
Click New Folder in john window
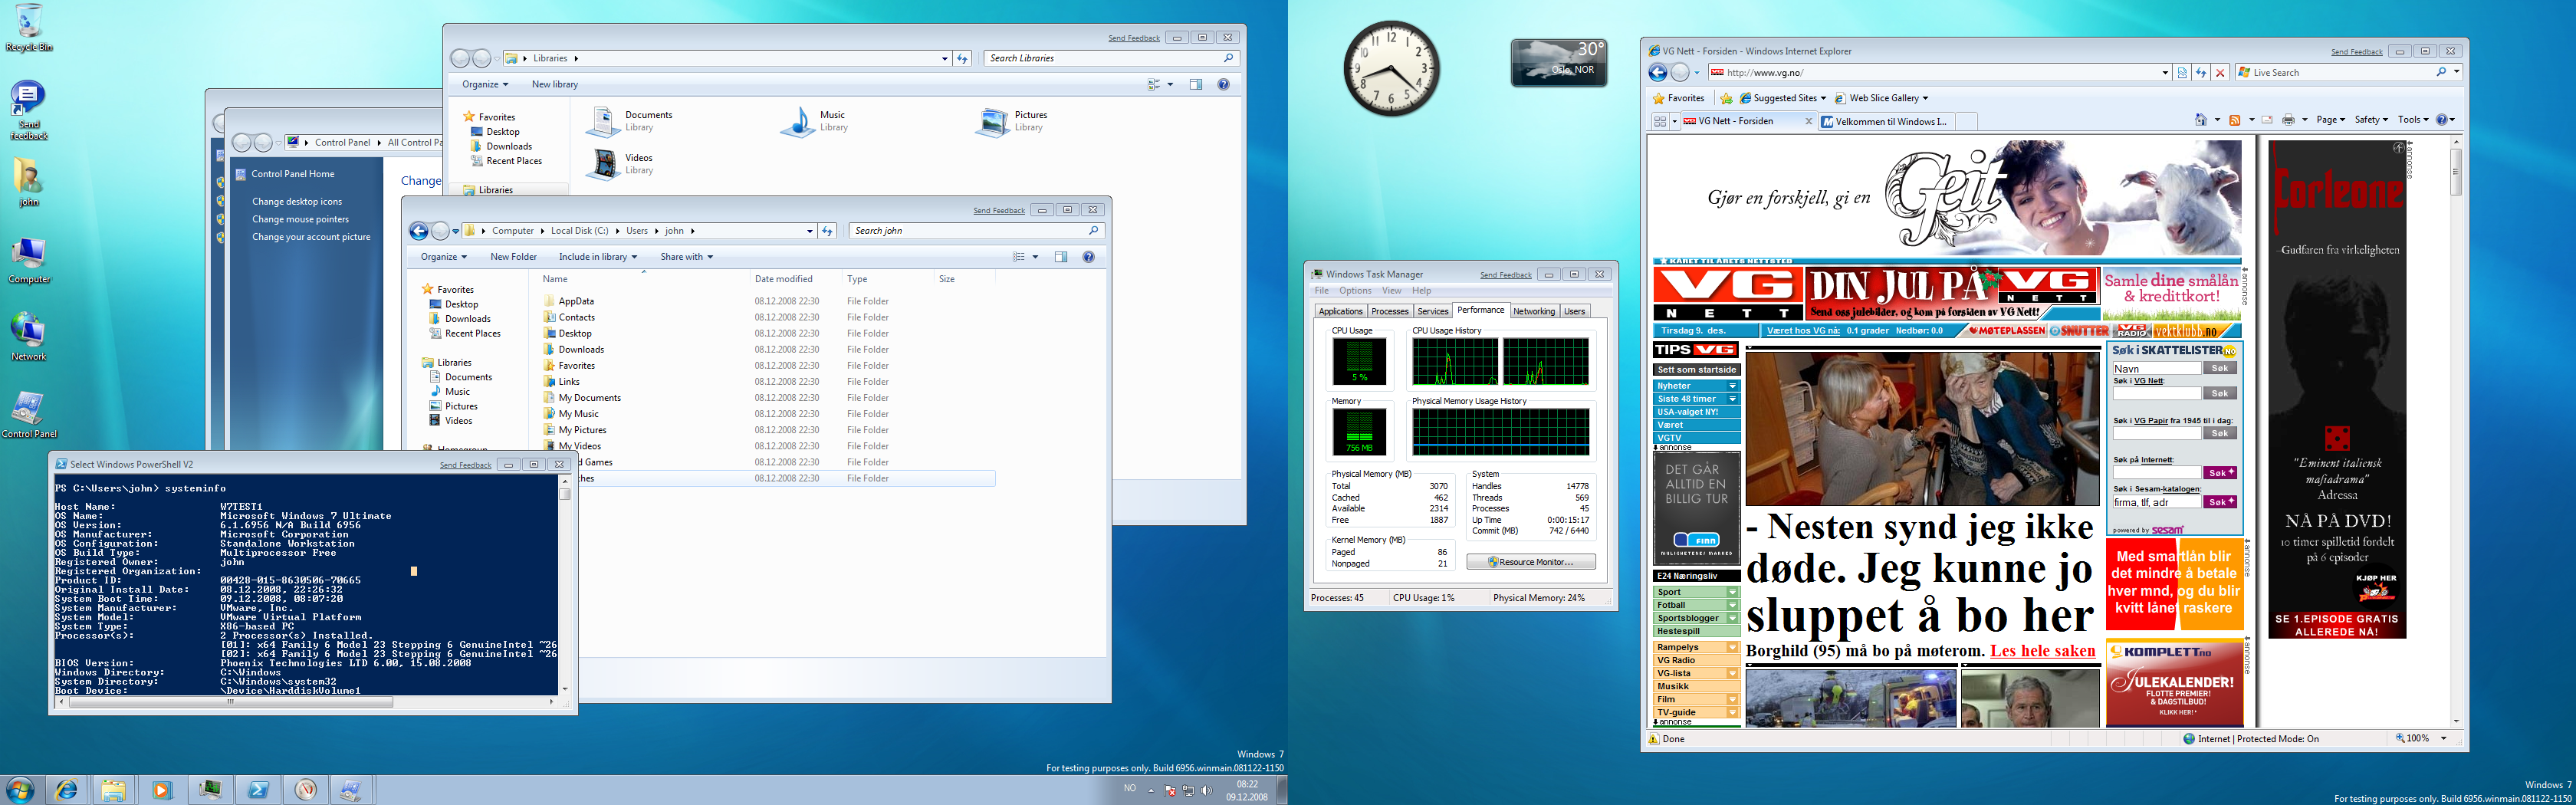pos(513,257)
